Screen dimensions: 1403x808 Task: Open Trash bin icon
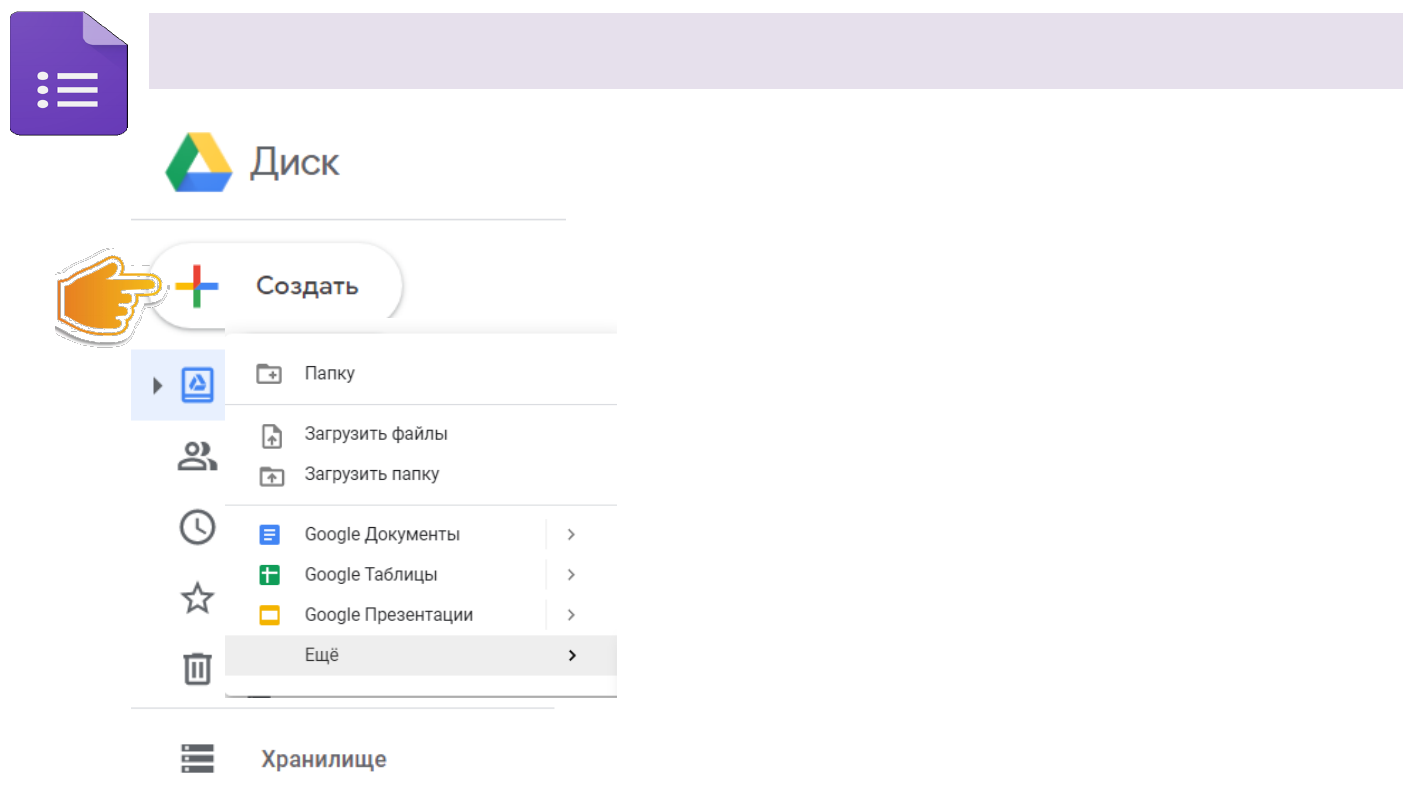pos(197,668)
